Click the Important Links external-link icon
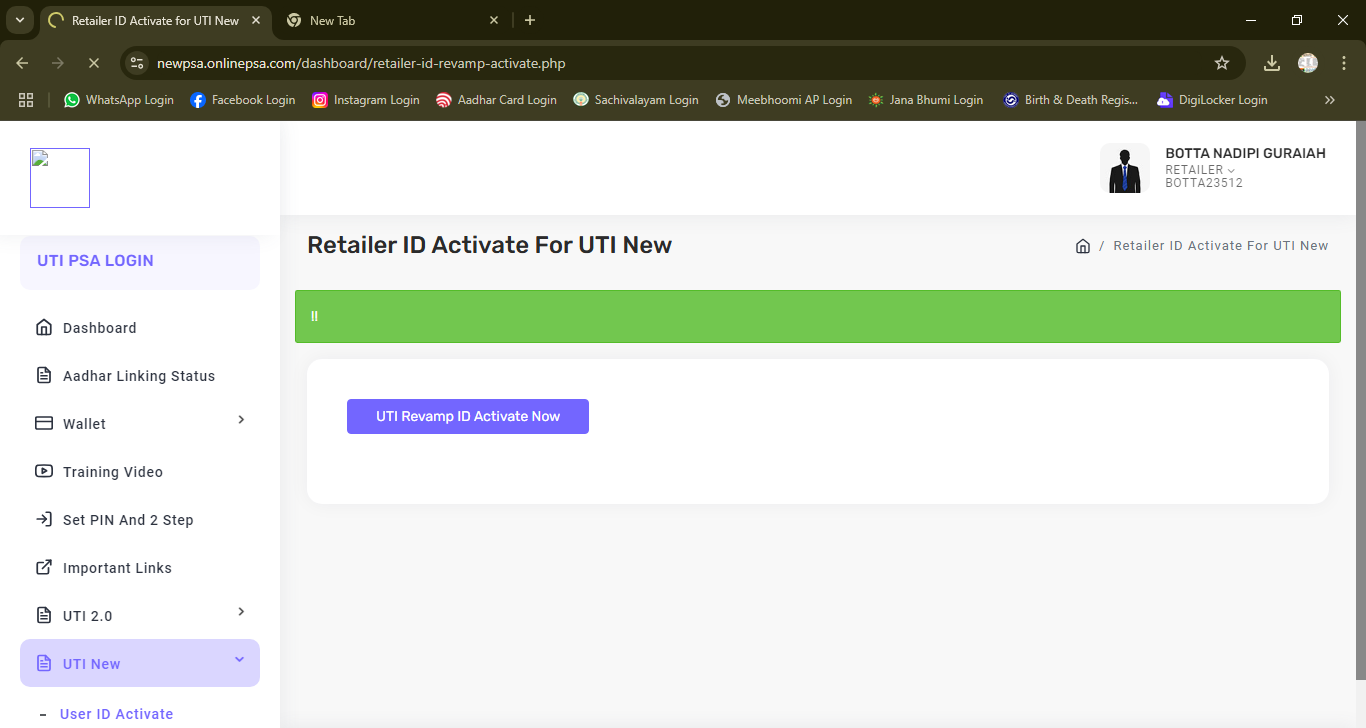Viewport: 1366px width, 728px height. pyautogui.click(x=44, y=567)
